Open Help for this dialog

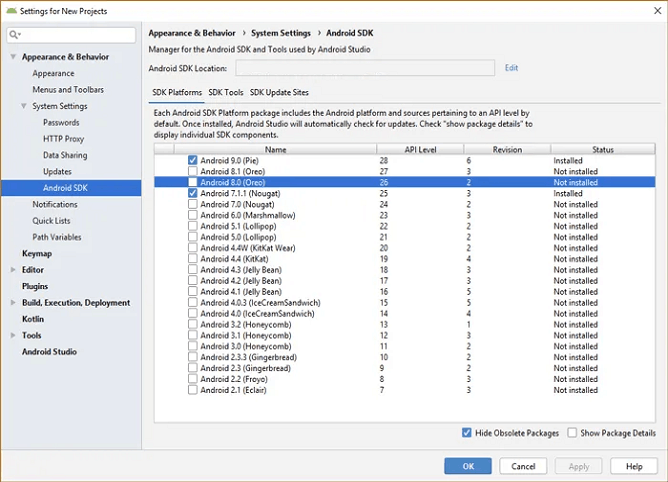[x=634, y=466]
